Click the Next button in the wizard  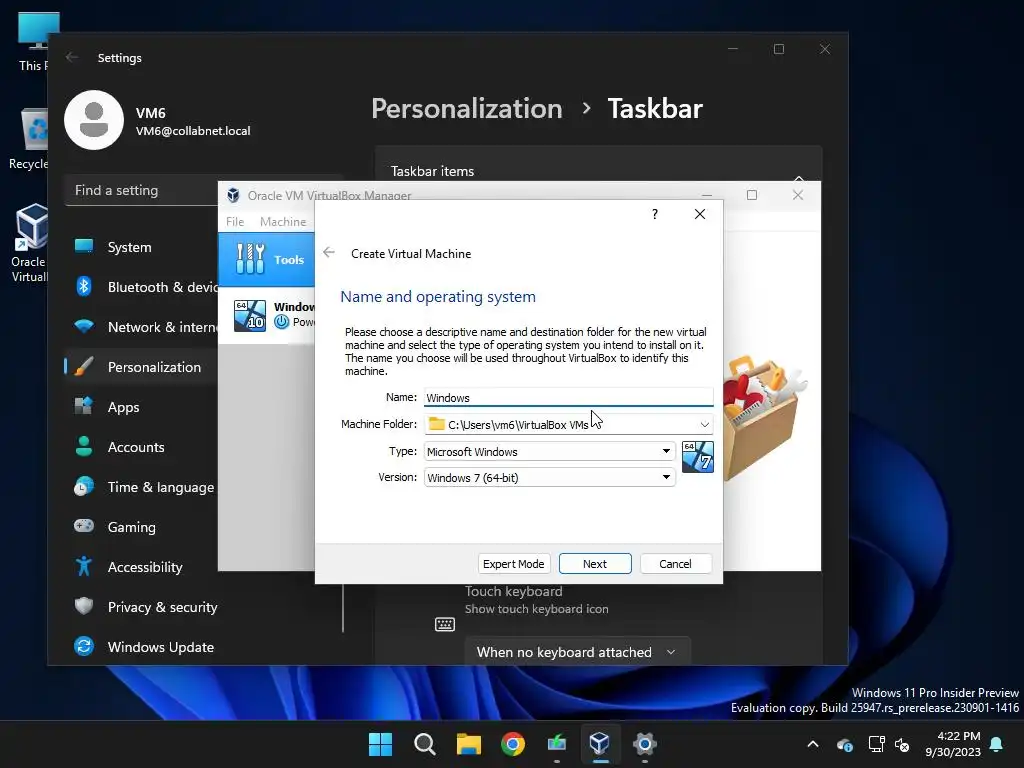[595, 564]
